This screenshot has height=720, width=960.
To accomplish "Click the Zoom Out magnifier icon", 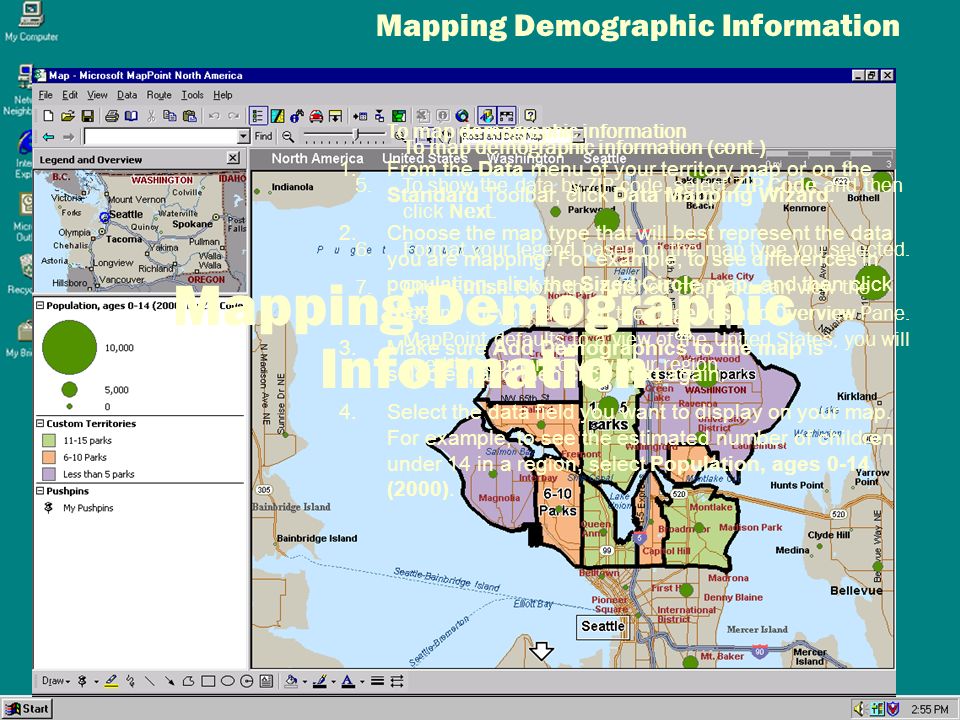I will click(288, 137).
